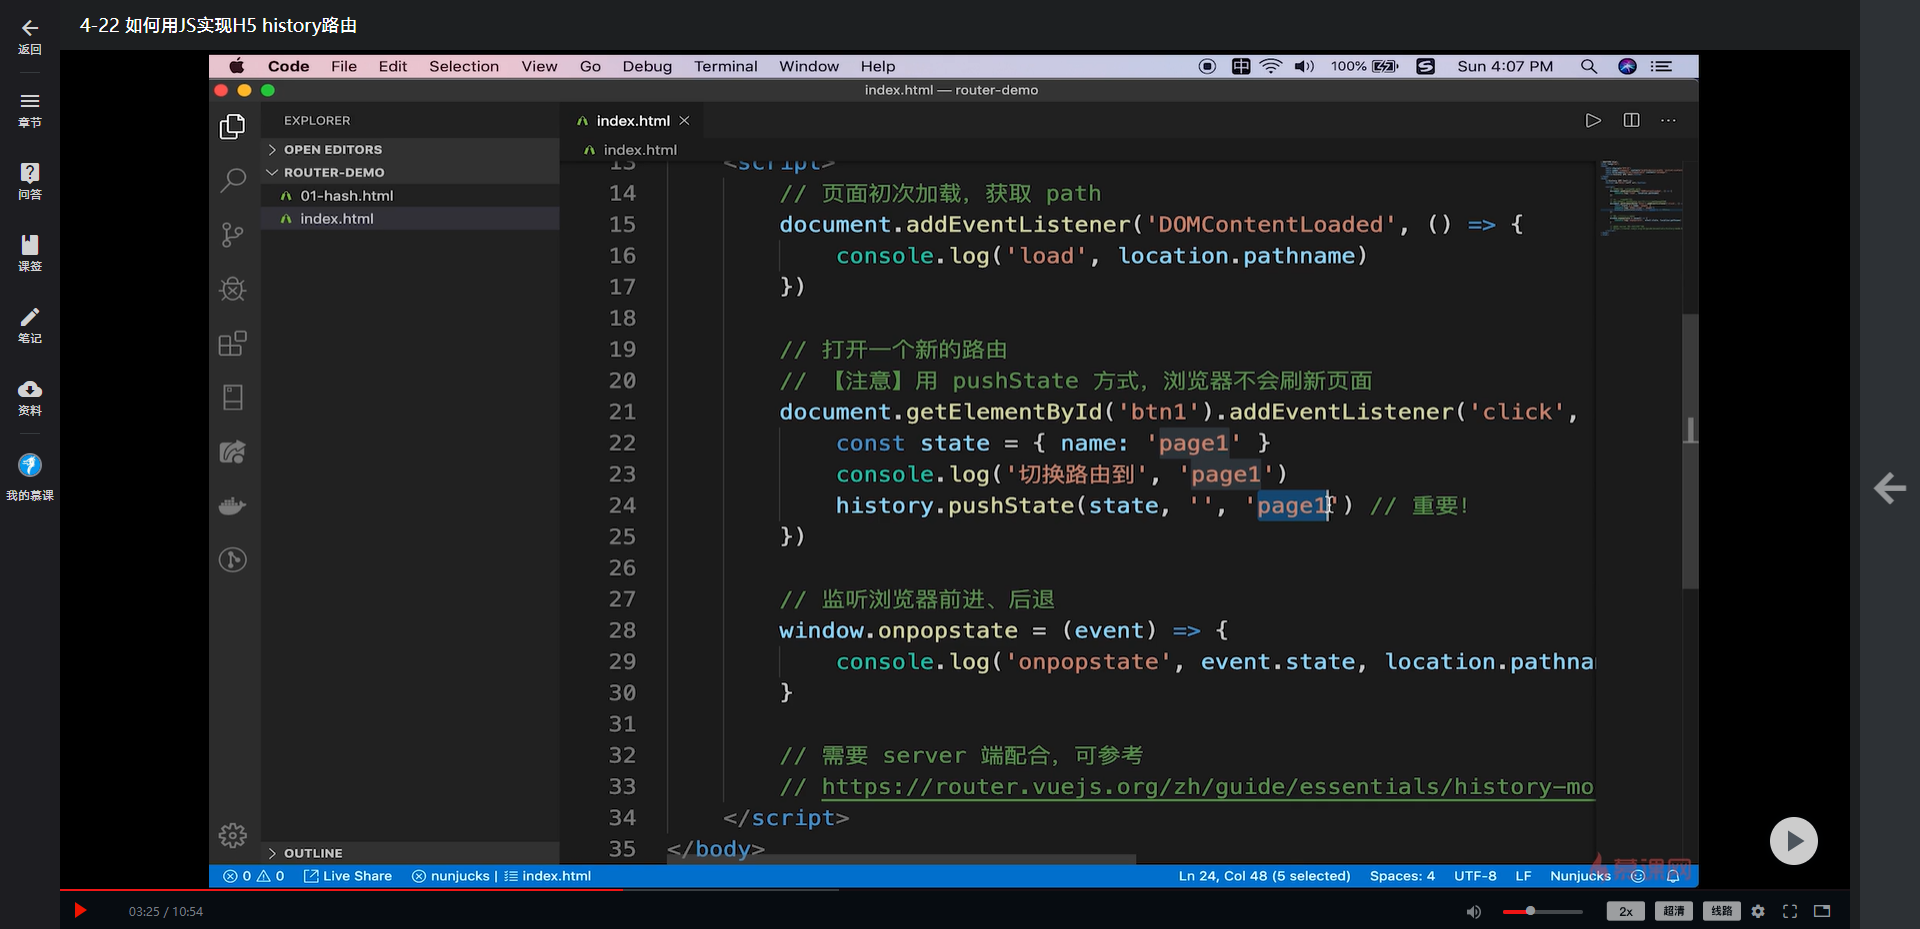1920x929 pixels.
Task: Mute the video player volume
Action: click(1473, 911)
